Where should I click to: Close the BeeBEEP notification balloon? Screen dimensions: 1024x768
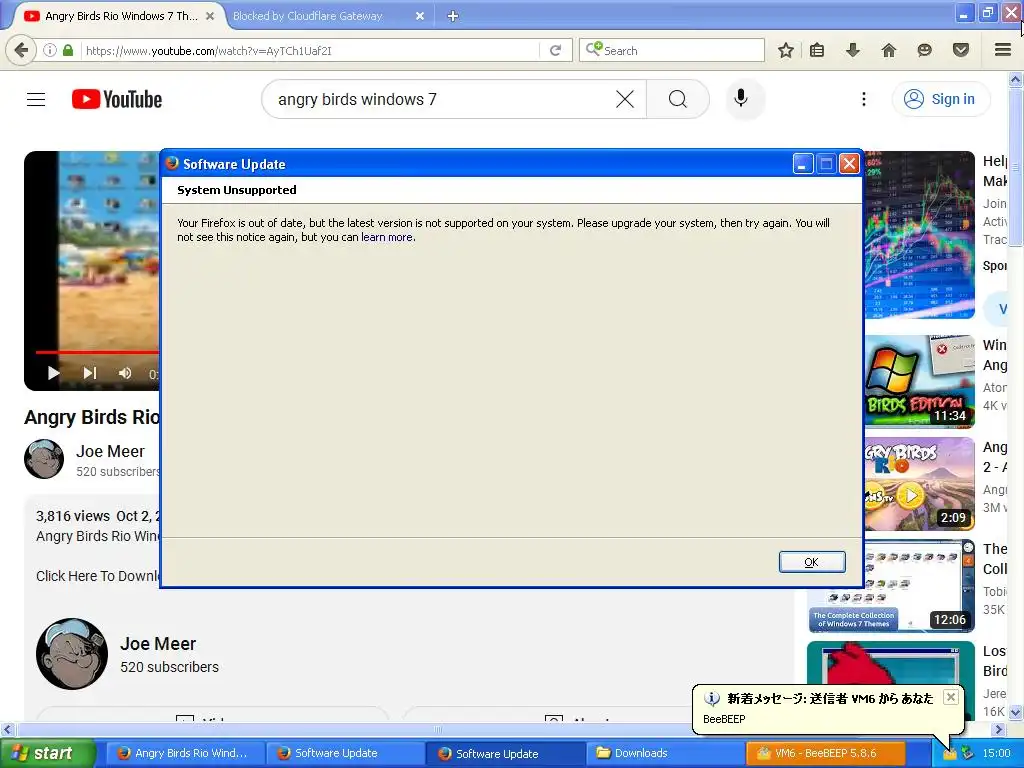[951, 697]
